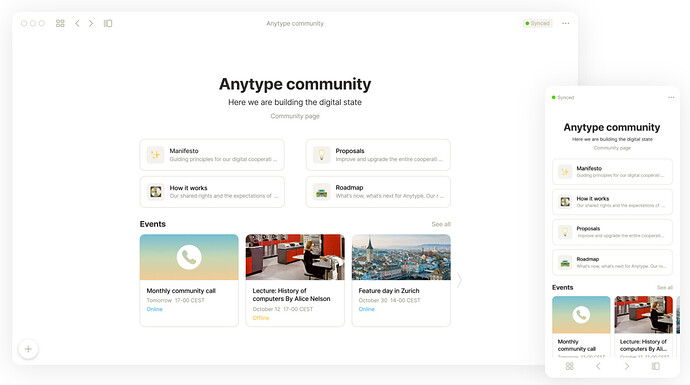Image resolution: width=690 pixels, height=385 pixels.
Task: Open Feature day in Zurich thumbnail
Action: pyautogui.click(x=401, y=257)
